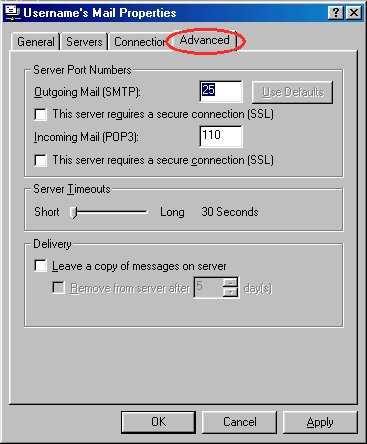367x444 pixels.
Task: Click the Advanced tab
Action: (205, 40)
